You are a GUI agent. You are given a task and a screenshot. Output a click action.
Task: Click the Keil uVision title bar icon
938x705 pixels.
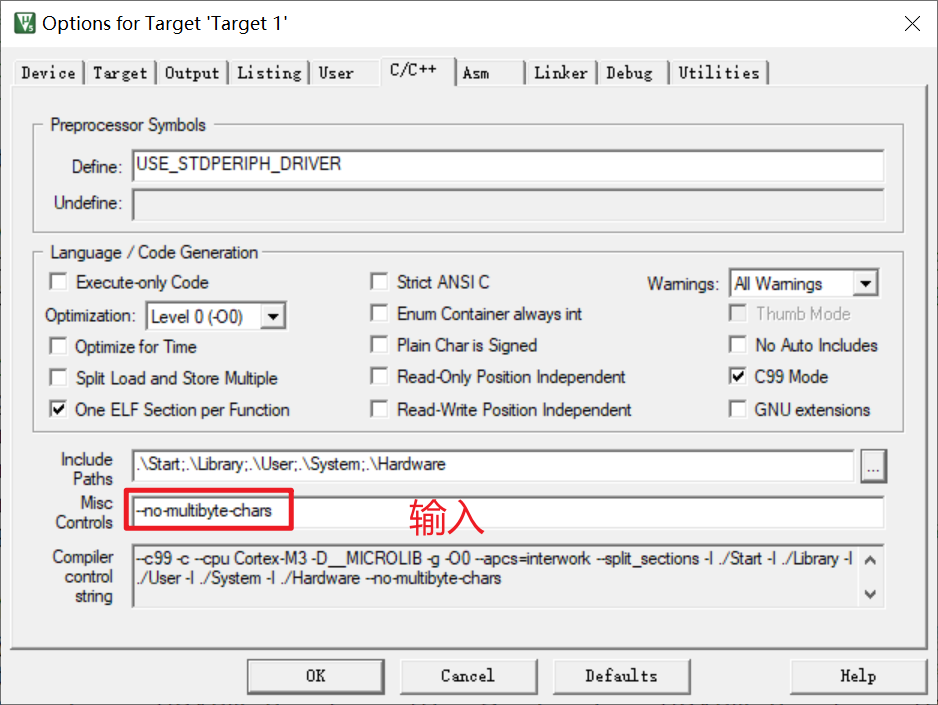coord(25,23)
